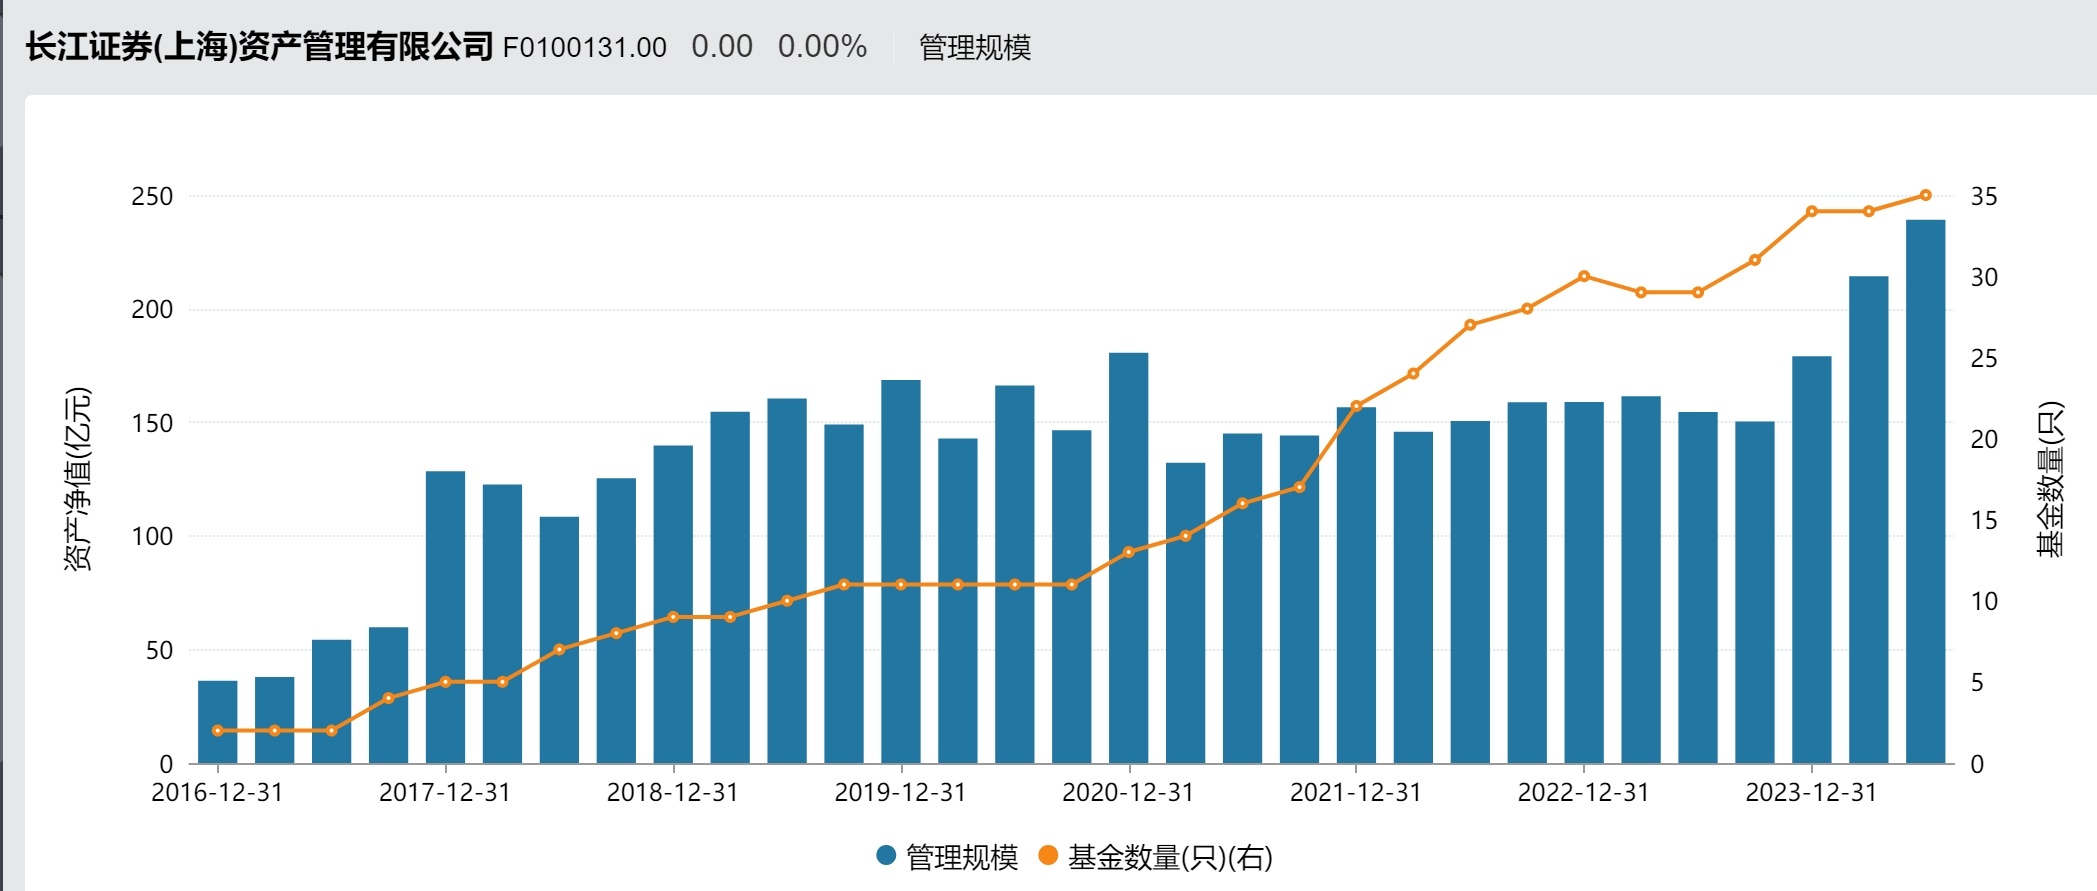This screenshot has height=891, width=2097.
Task: Click the 2016-12-31 x-axis label
Action: (217, 793)
